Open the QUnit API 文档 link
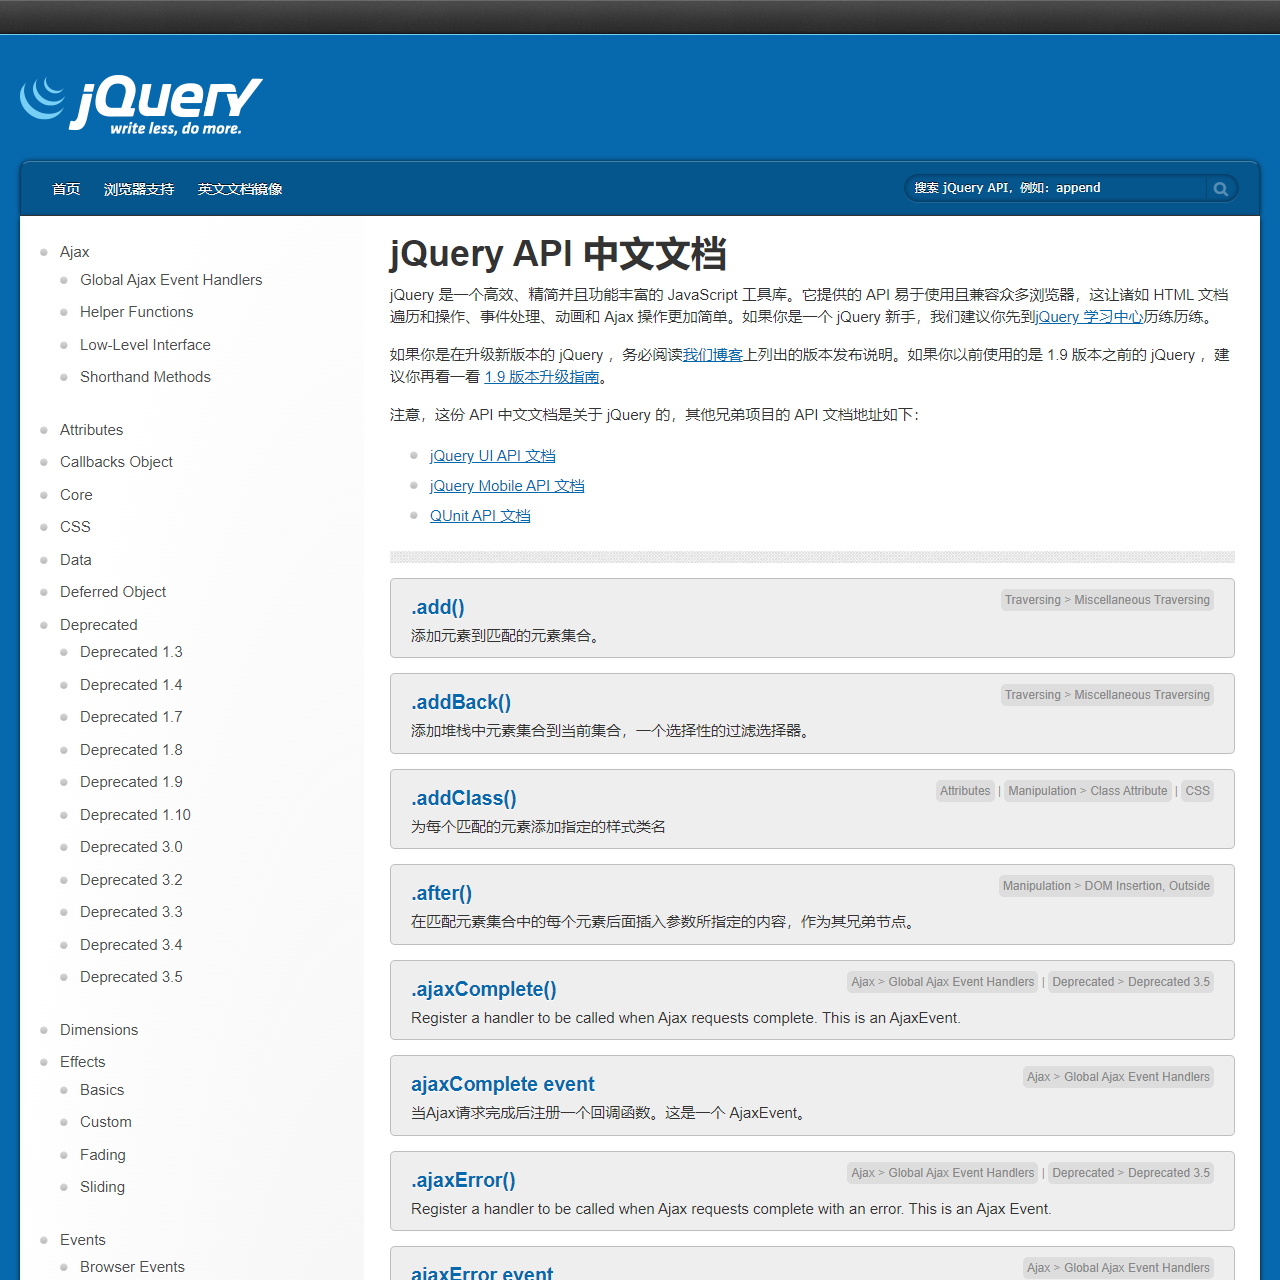 pyautogui.click(x=480, y=515)
